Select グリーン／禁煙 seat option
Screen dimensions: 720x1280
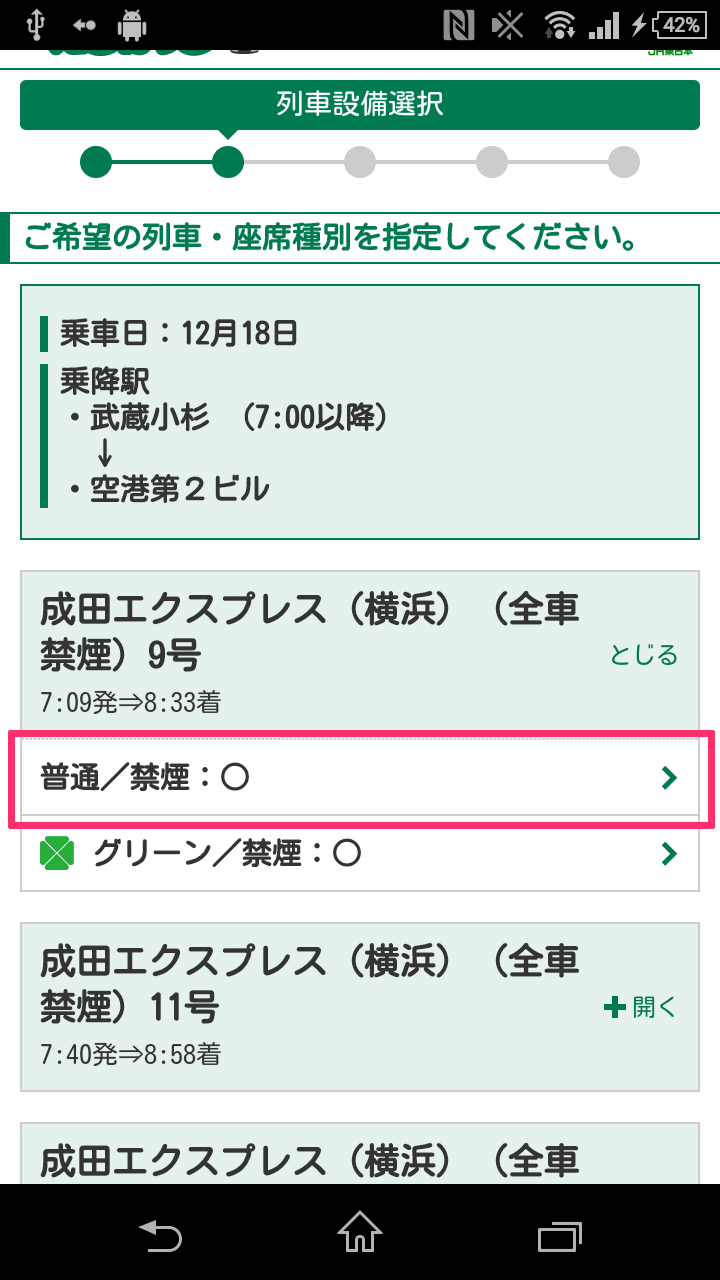click(360, 854)
